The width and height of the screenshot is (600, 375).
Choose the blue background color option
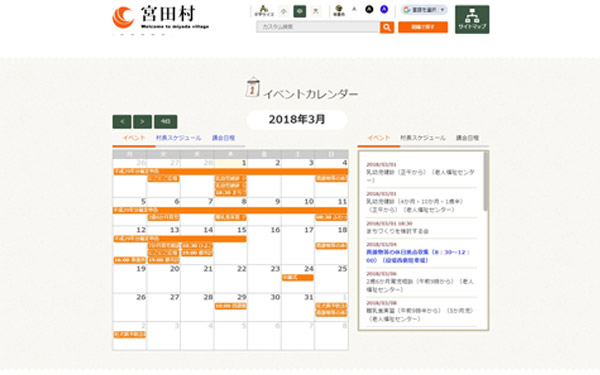pos(384,9)
